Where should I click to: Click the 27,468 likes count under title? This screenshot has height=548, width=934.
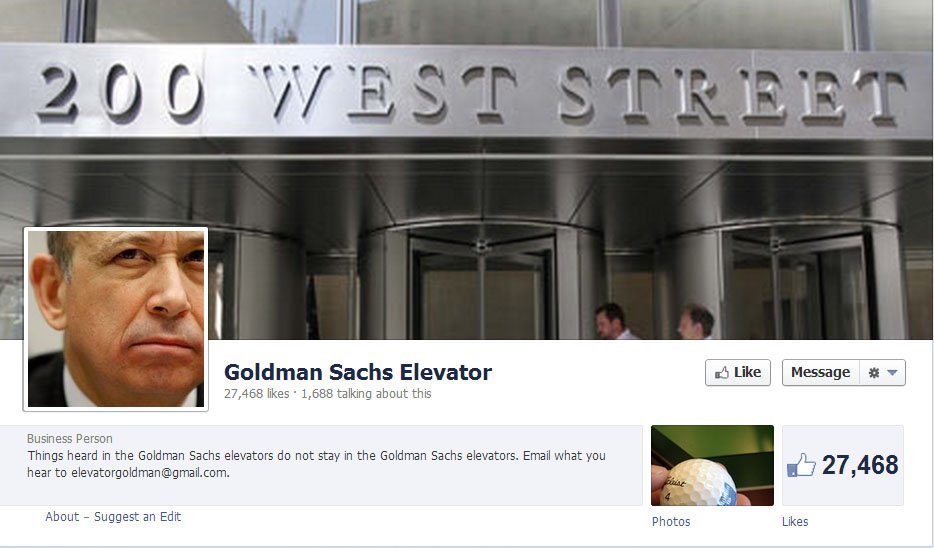click(x=257, y=394)
